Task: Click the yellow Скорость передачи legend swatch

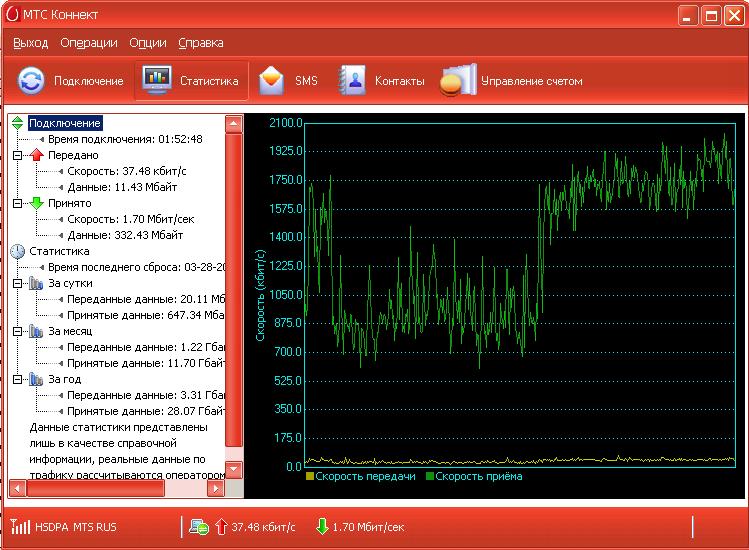Action: tap(310, 476)
